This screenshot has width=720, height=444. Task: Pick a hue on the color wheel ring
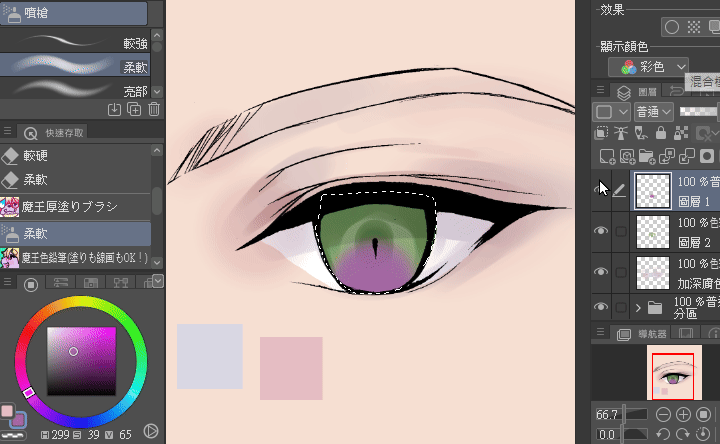click(81, 362)
